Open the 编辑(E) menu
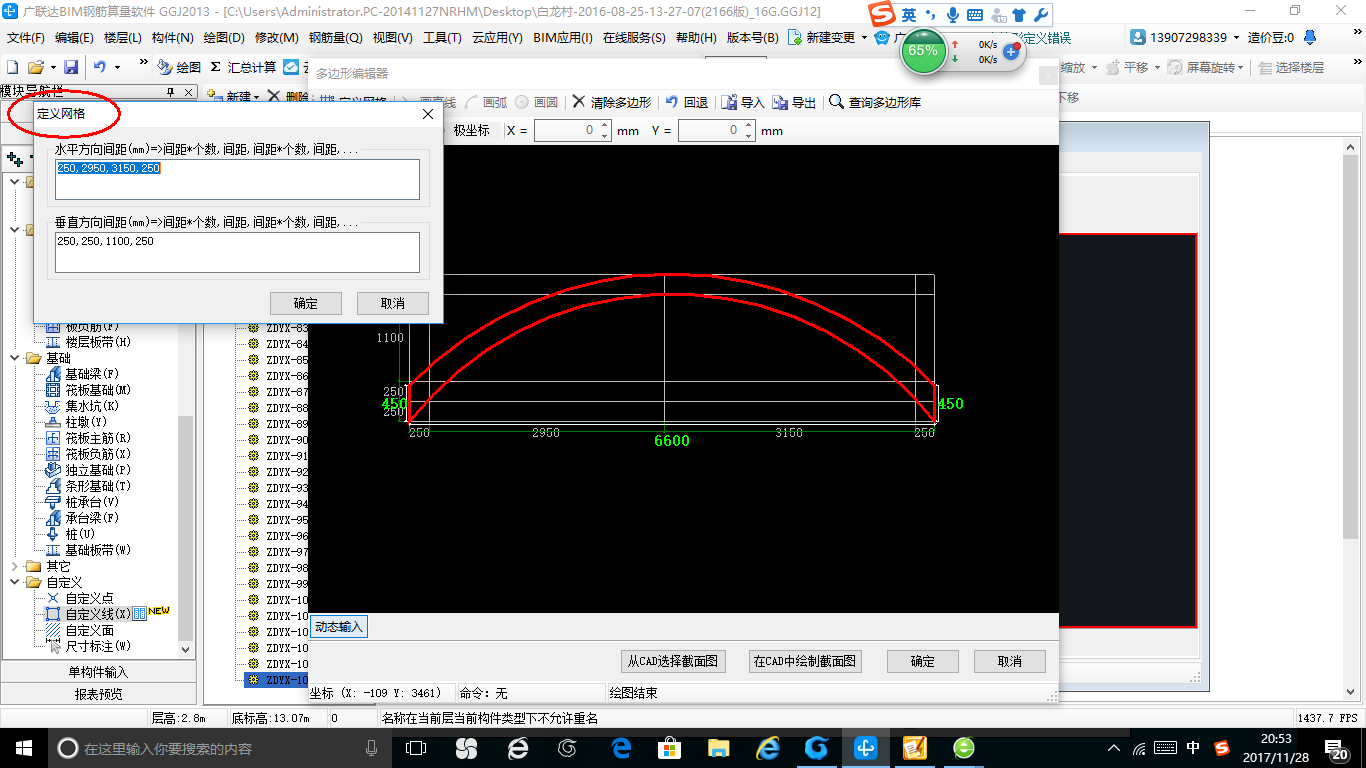 click(74, 38)
